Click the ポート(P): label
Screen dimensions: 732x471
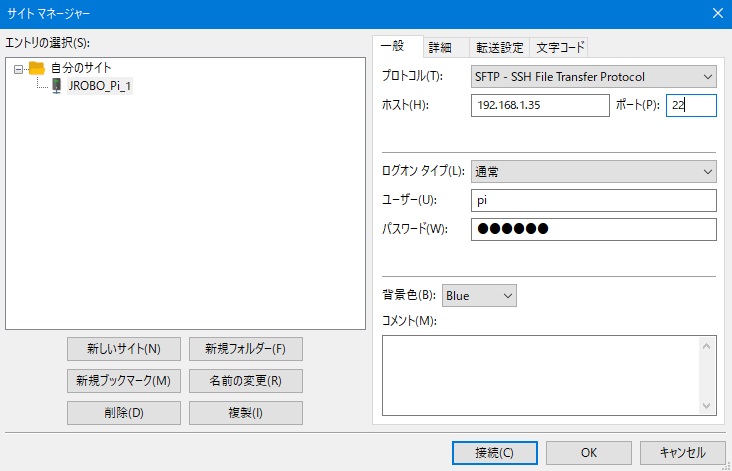tap(638, 105)
